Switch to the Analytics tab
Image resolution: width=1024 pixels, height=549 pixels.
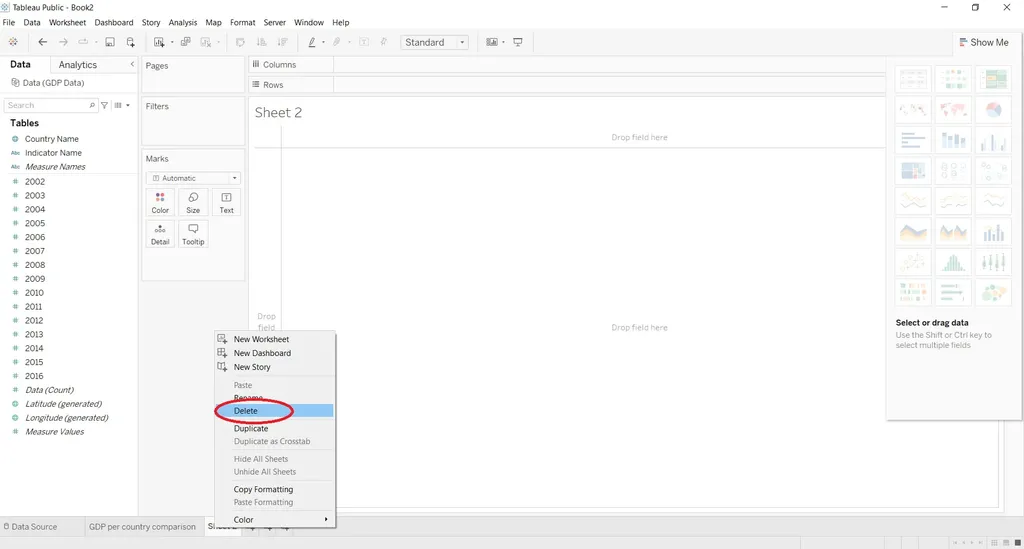78,65
